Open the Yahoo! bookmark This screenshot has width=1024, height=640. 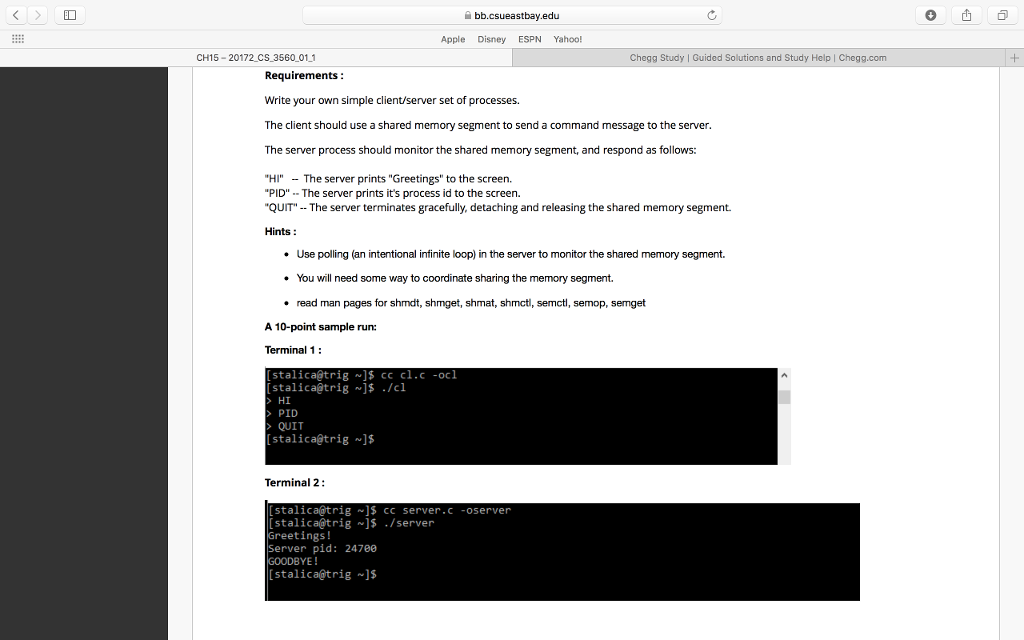point(567,39)
